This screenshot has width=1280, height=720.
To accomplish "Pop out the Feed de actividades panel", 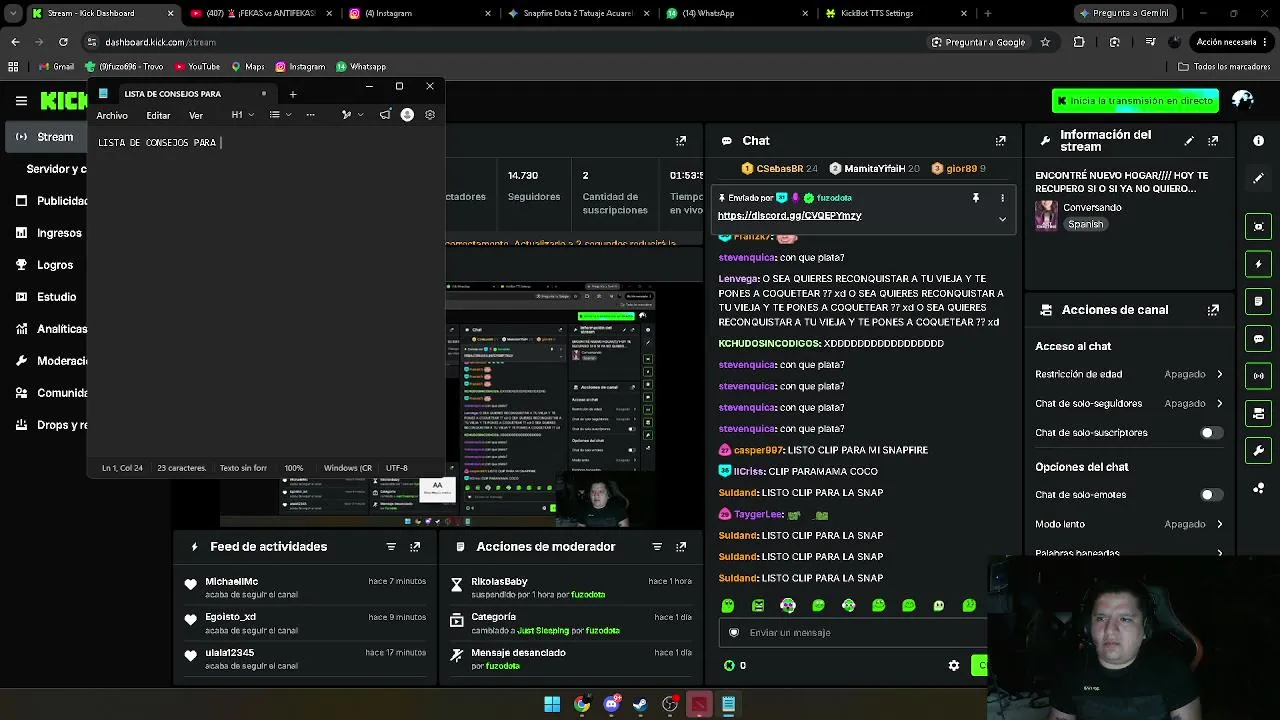I will tap(415, 547).
